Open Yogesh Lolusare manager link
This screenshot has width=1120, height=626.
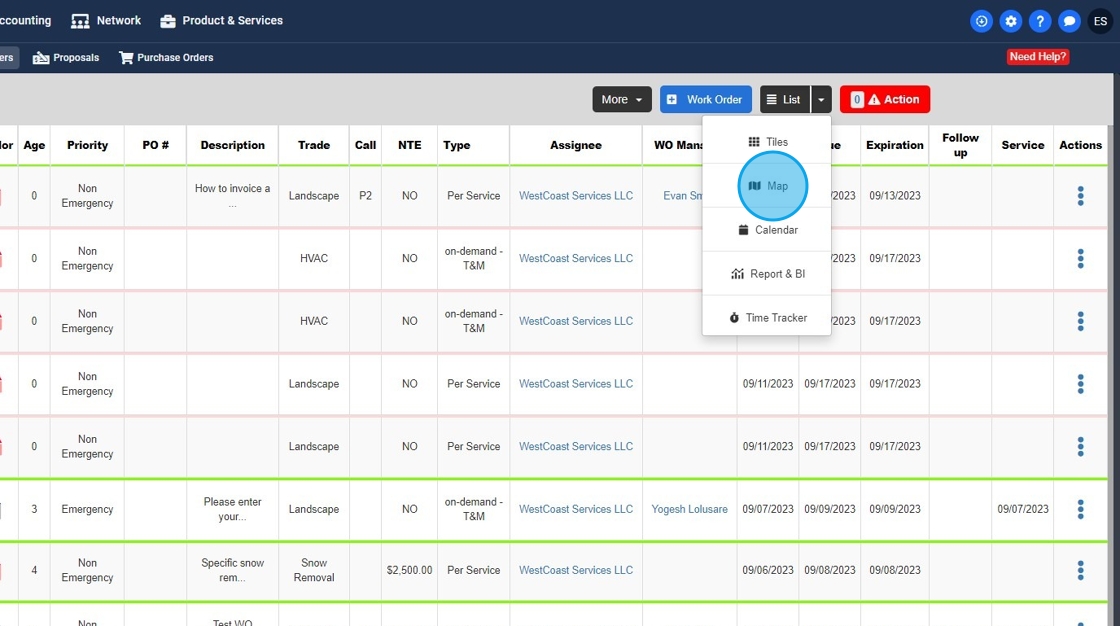(x=689, y=509)
